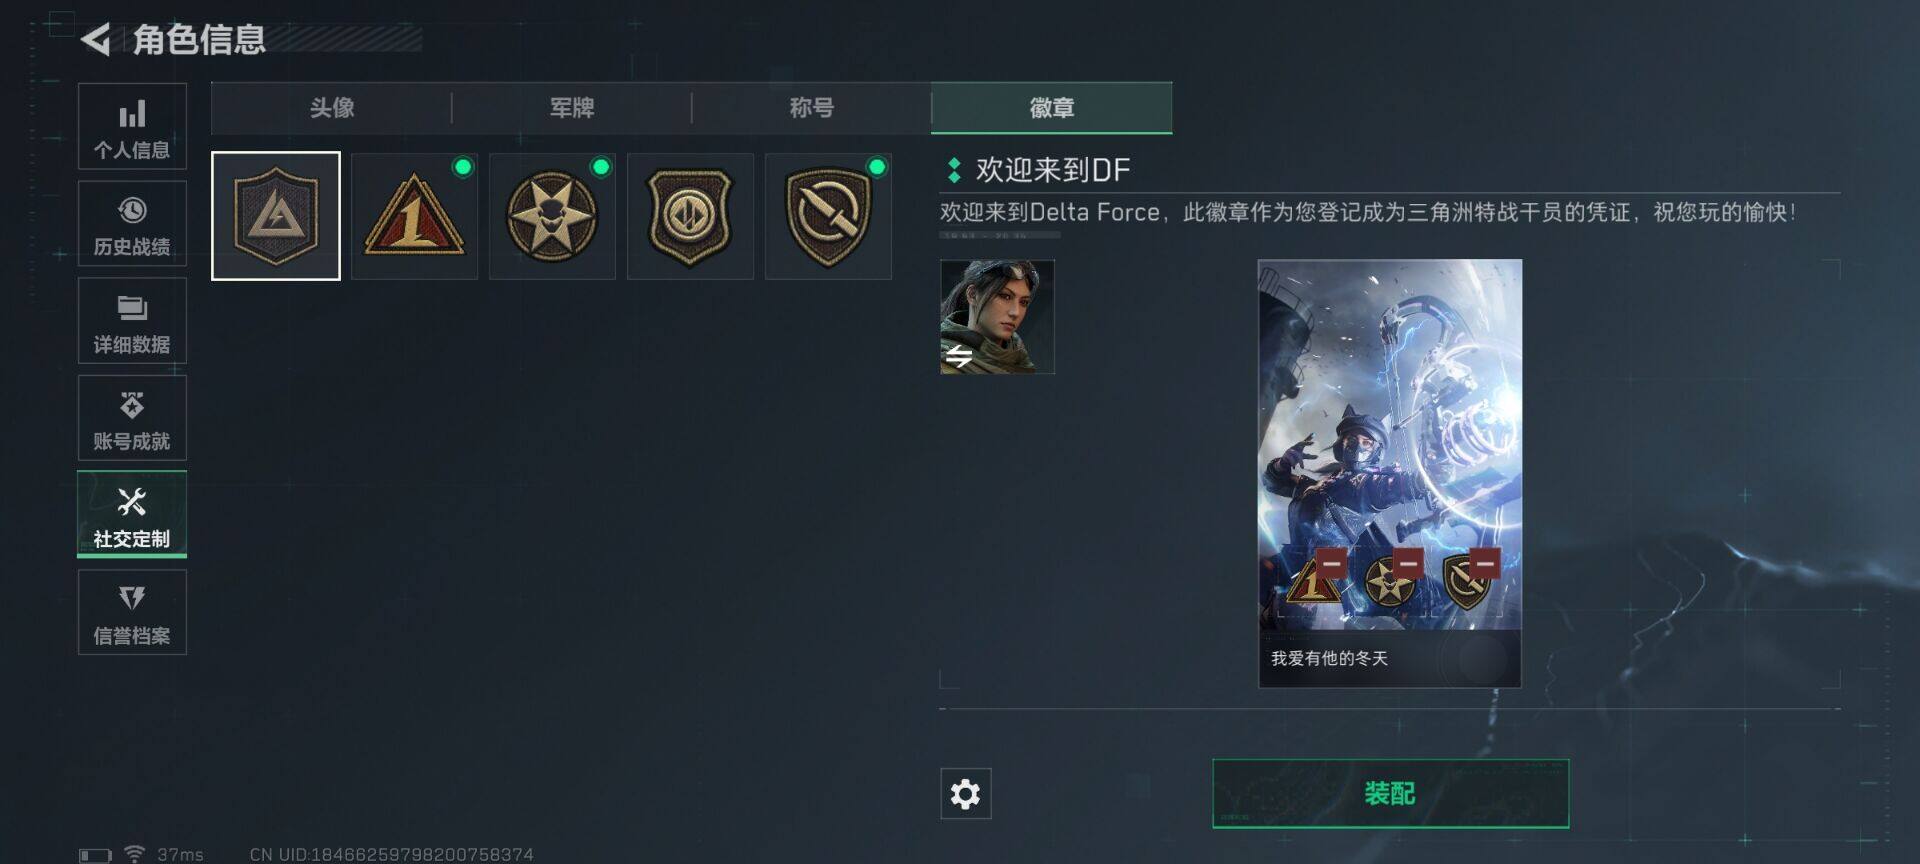This screenshot has height=864, width=1920.
Task: Click the 装配 equip button
Action: (1390, 793)
